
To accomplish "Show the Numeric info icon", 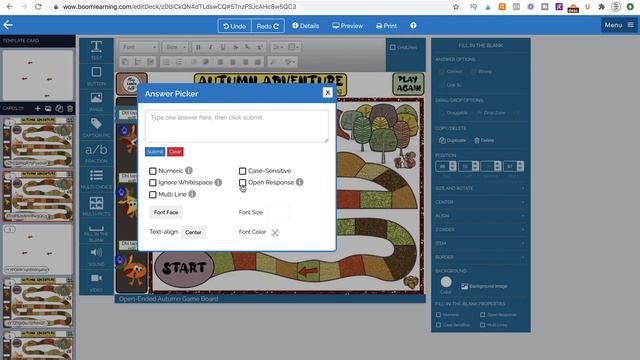I will pos(189,171).
